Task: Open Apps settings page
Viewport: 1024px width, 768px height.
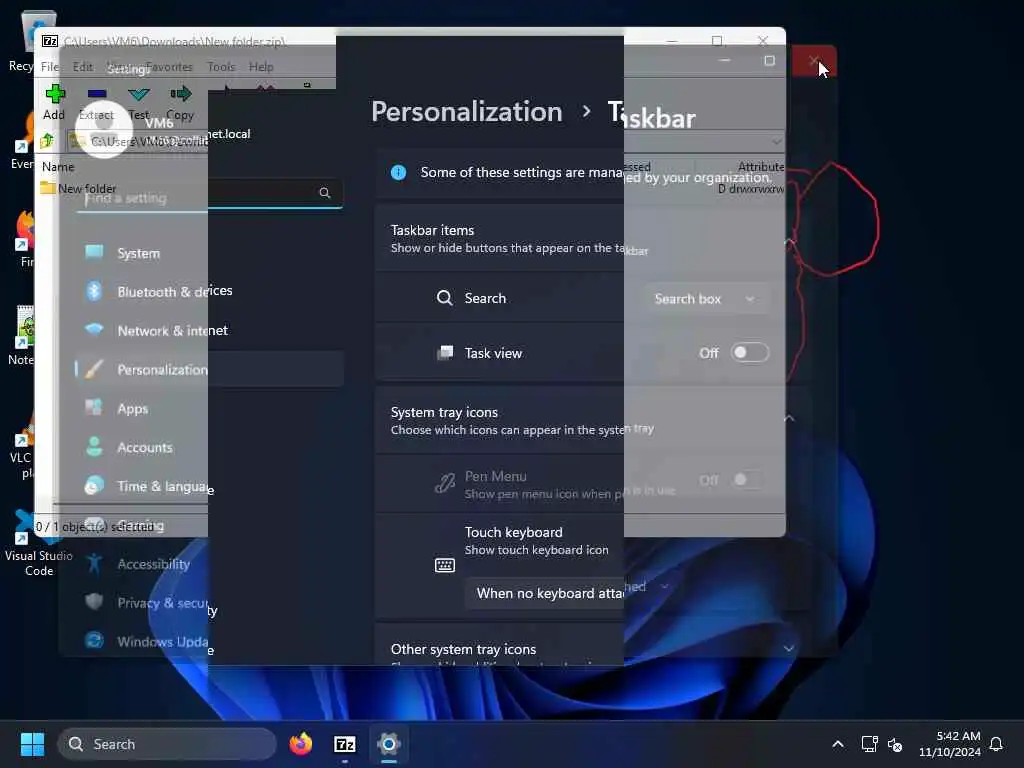Action: [x=209, y=408]
